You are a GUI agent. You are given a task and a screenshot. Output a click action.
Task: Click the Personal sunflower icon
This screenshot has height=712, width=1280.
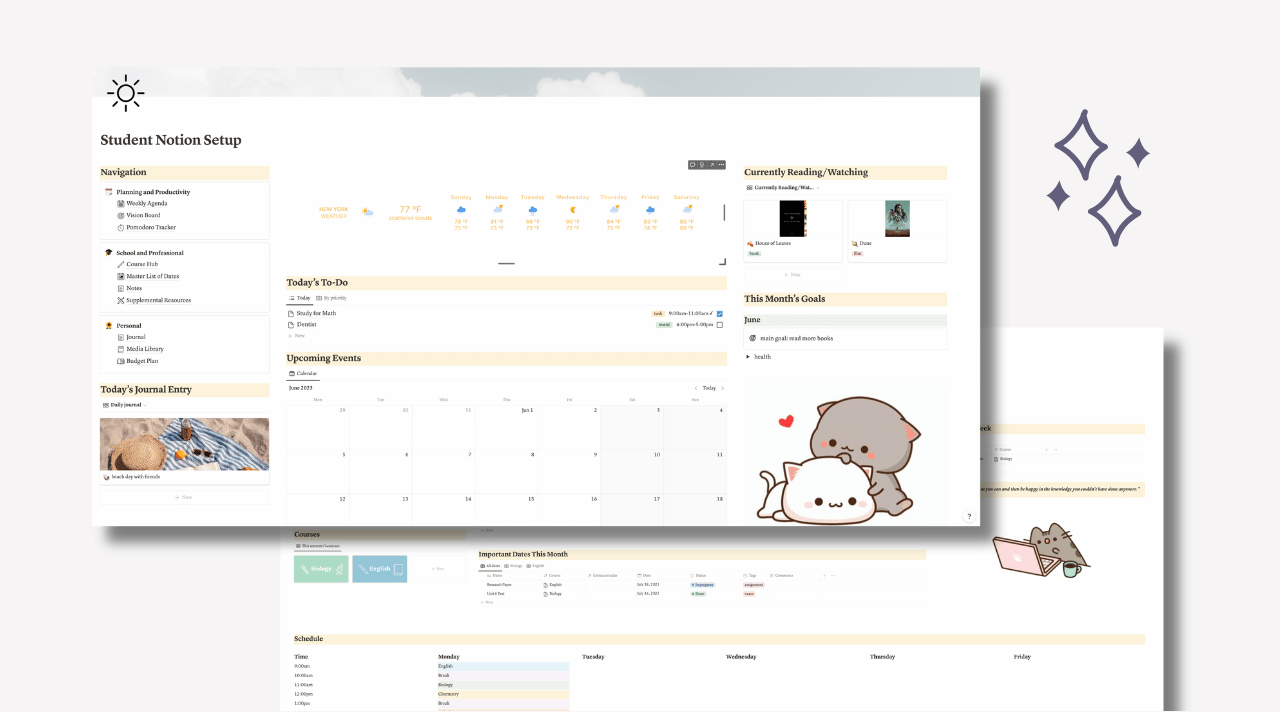coord(109,325)
